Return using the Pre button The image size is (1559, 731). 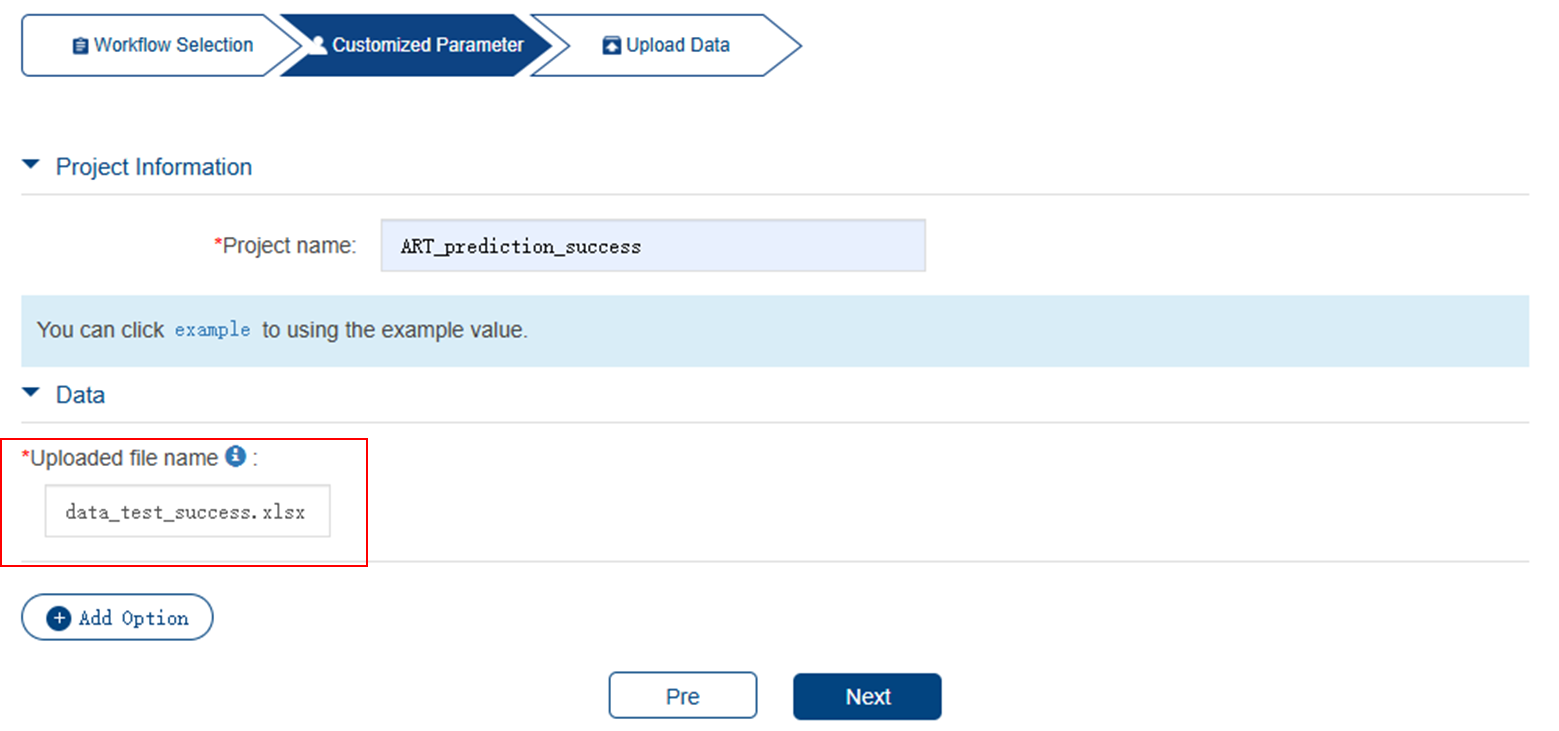pos(683,697)
